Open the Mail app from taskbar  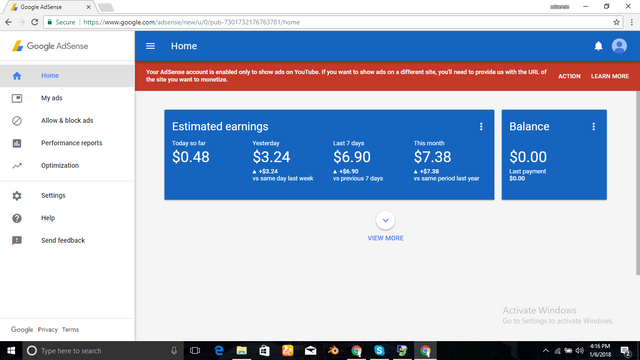click(311, 351)
